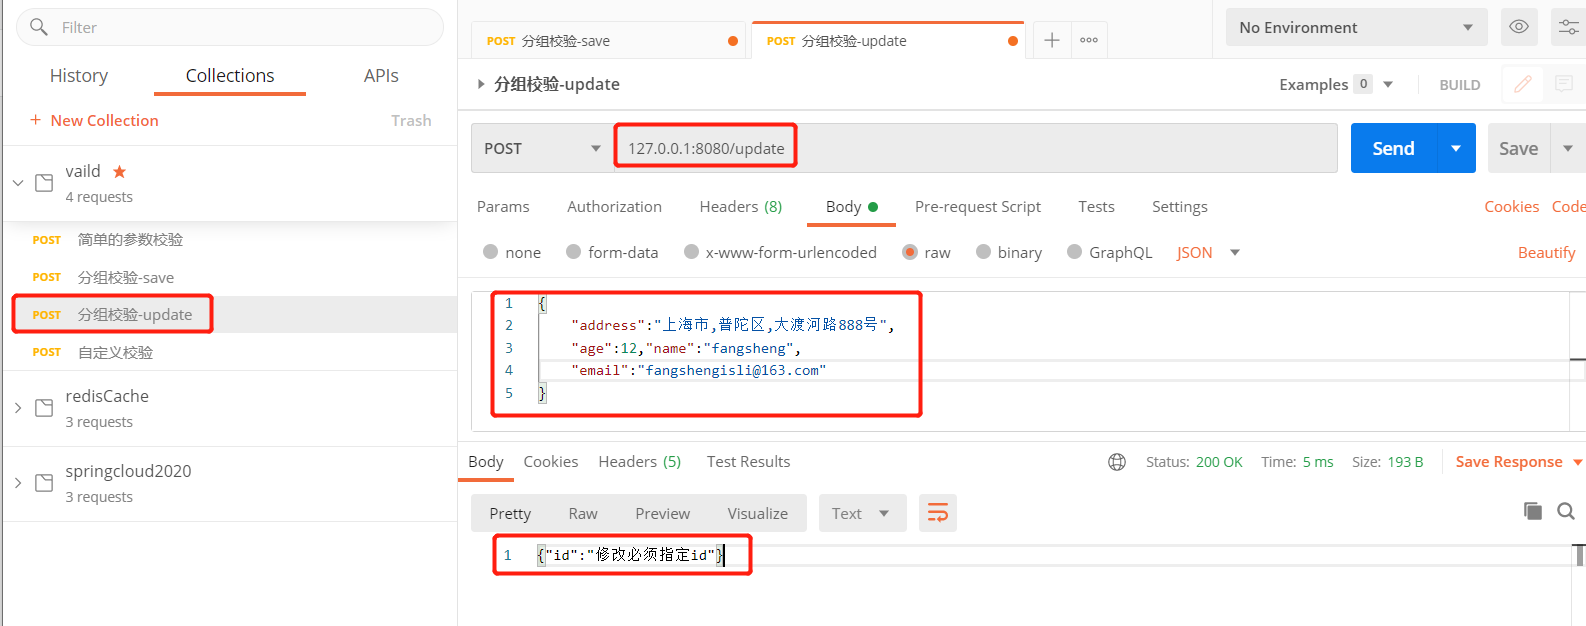Open the comments icon near BUILD

point(1564,84)
